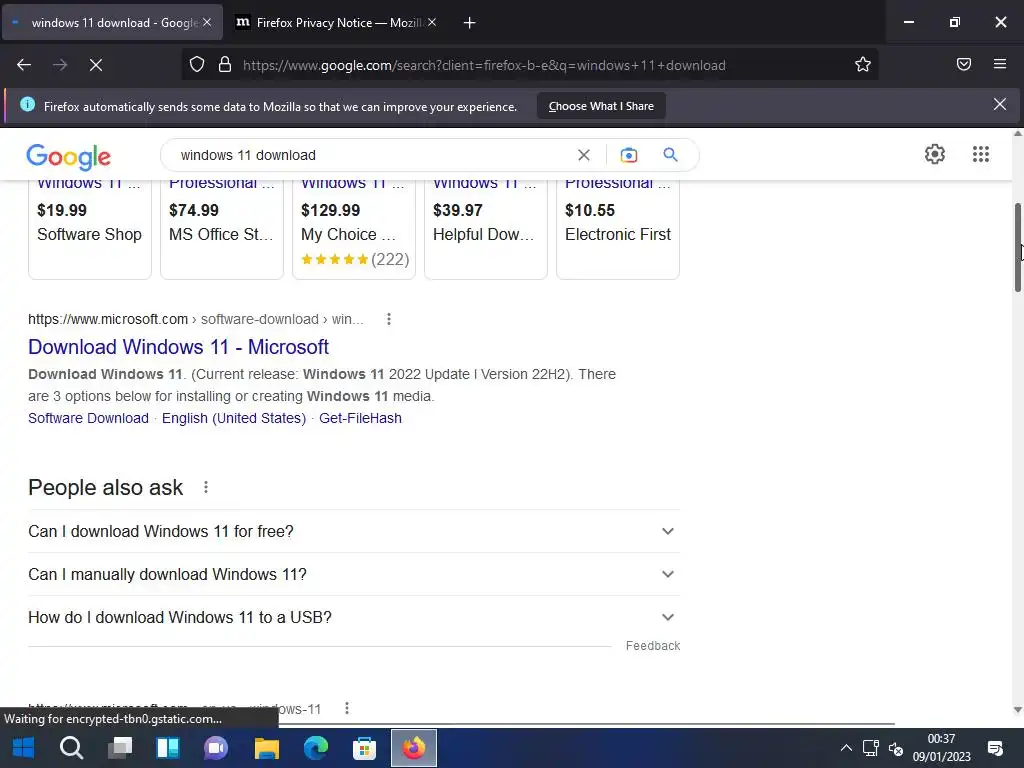Open the notification center icon
The height and width of the screenshot is (768, 1024).
coord(995,748)
